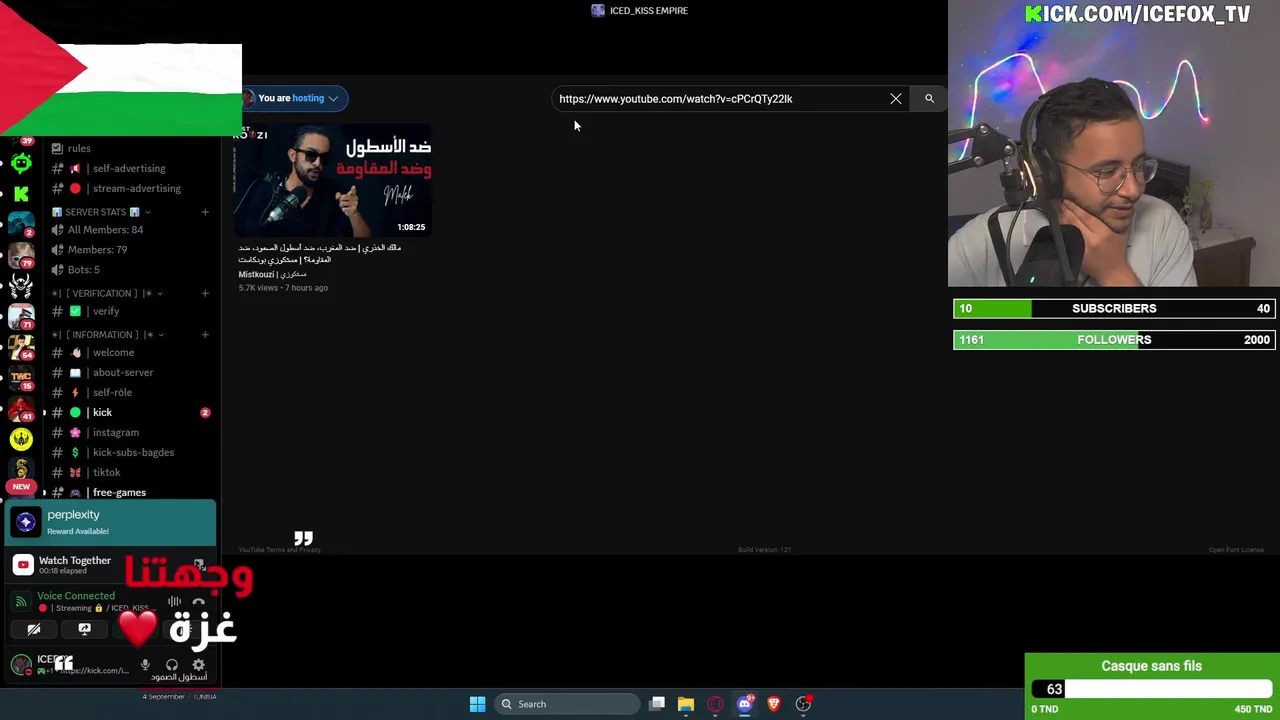Click the ICED user avatar
Viewport: 1280px width, 720px height.
click(x=21, y=664)
